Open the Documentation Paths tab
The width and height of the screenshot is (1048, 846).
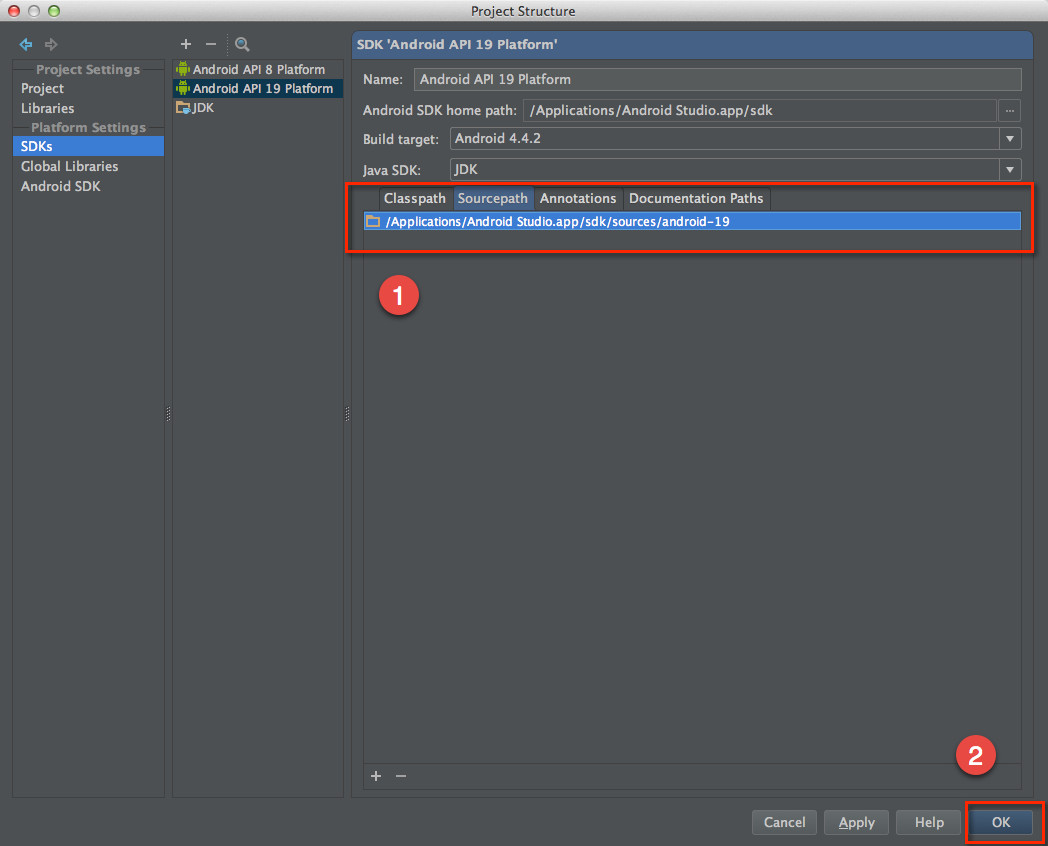pos(696,198)
